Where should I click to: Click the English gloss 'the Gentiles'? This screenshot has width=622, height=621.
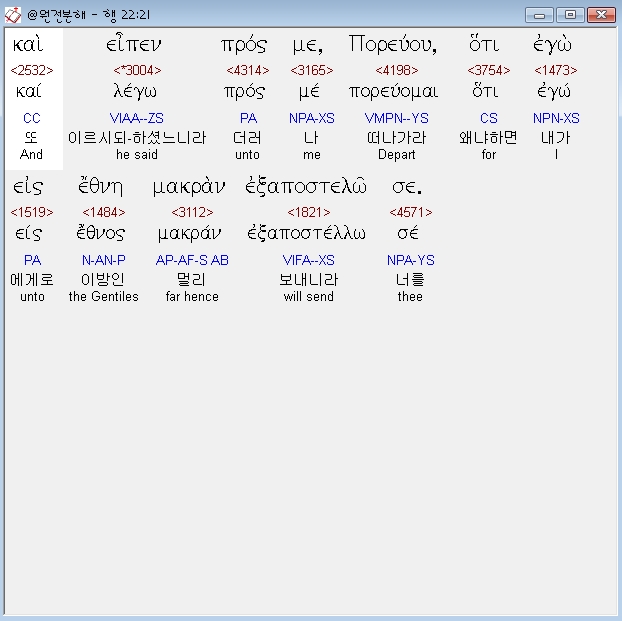coord(104,297)
